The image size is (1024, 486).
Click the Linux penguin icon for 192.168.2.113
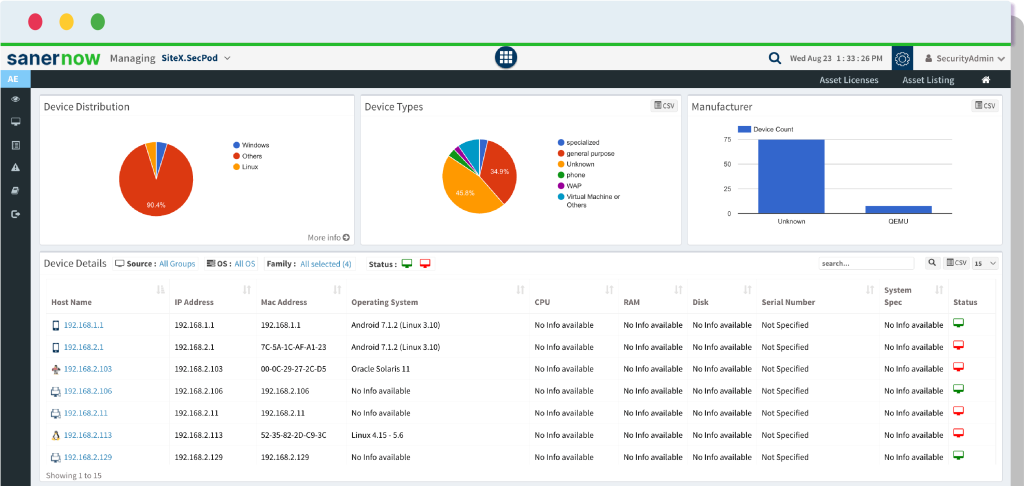[56, 435]
